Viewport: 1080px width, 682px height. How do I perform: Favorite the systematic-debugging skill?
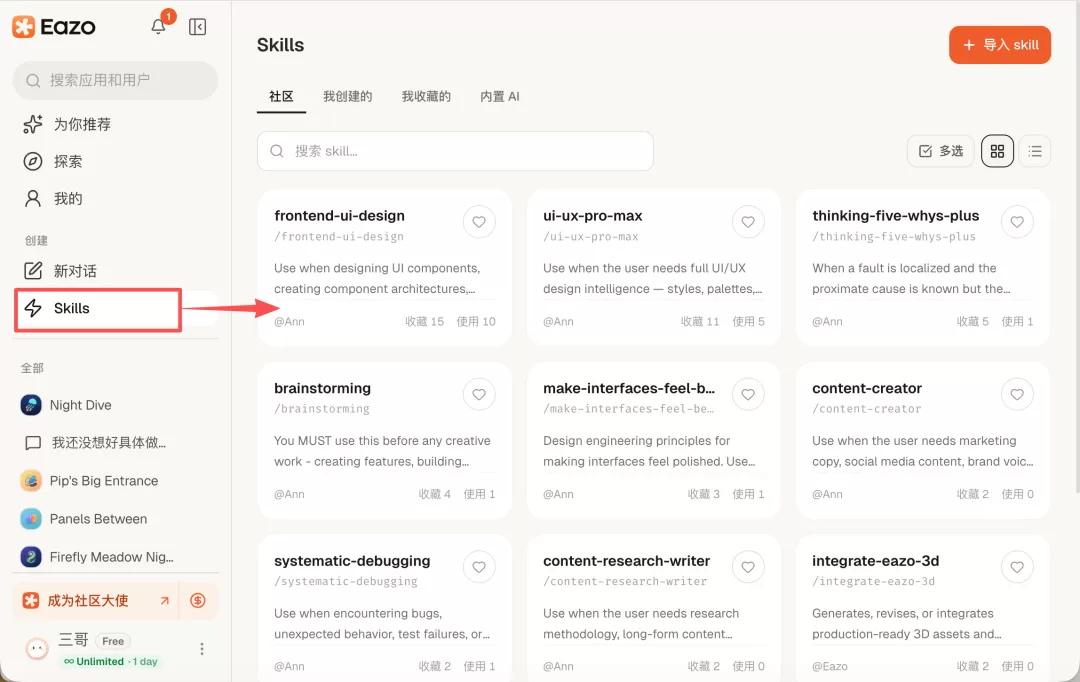click(x=479, y=567)
